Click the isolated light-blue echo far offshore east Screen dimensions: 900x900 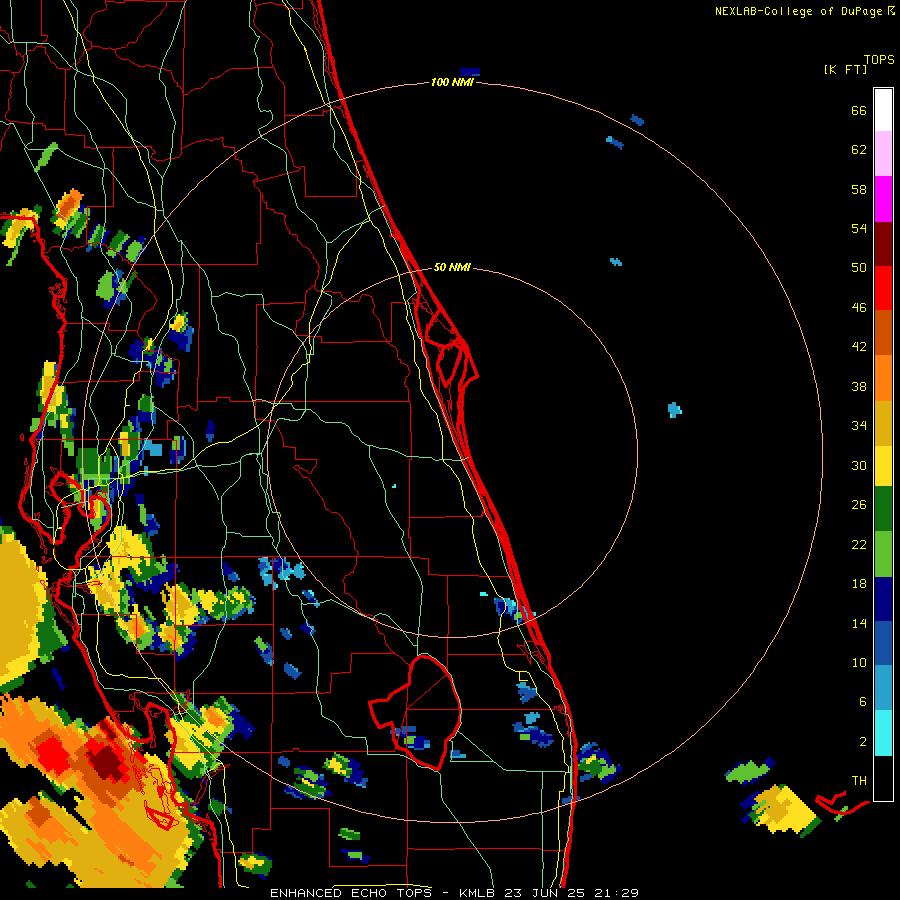click(674, 410)
